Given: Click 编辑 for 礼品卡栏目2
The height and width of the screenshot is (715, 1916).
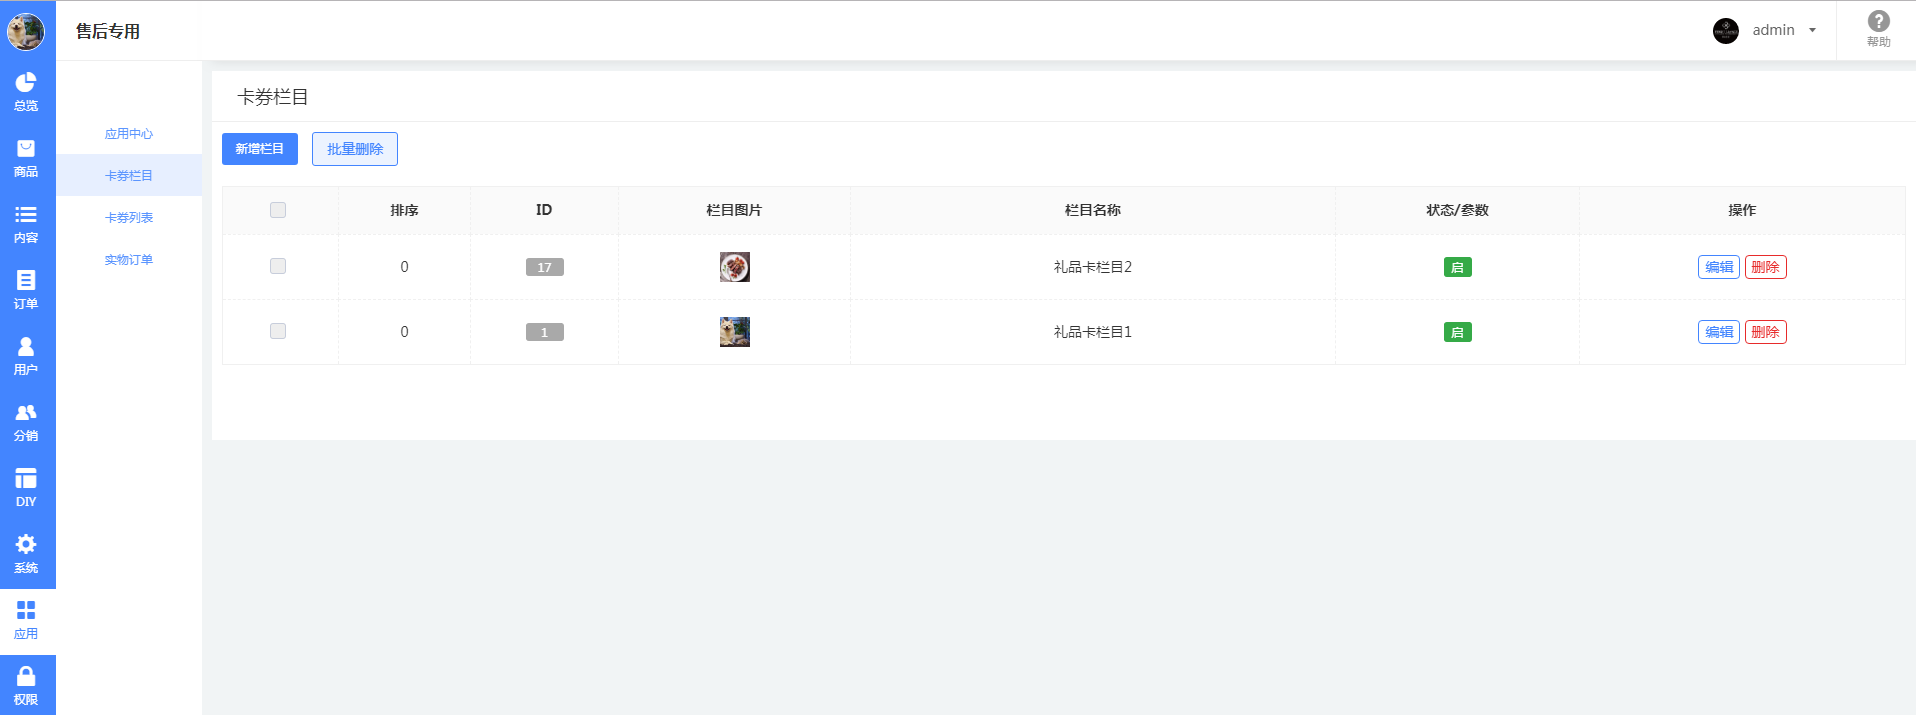Looking at the screenshot, I should click(1718, 267).
